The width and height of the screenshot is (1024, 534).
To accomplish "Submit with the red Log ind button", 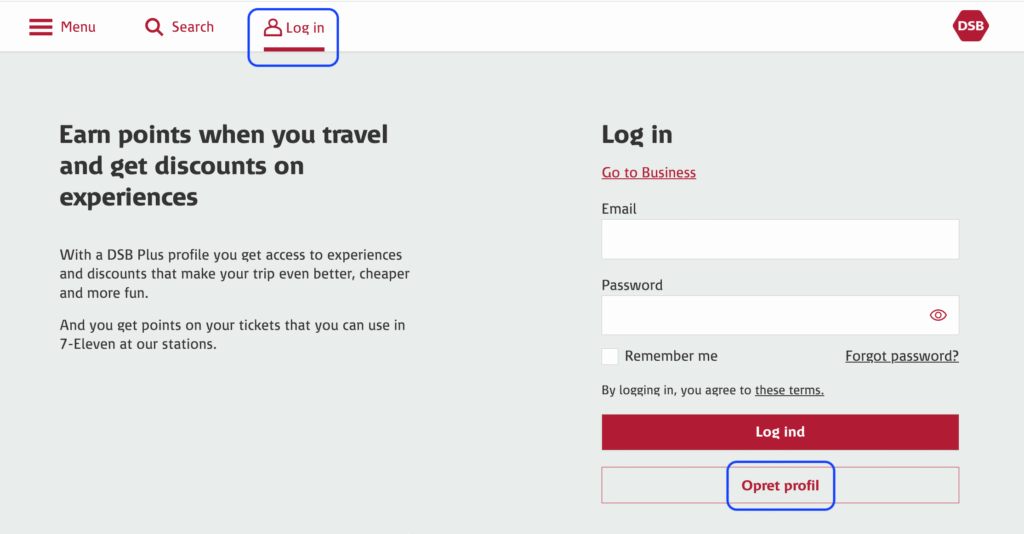I will pos(780,432).
